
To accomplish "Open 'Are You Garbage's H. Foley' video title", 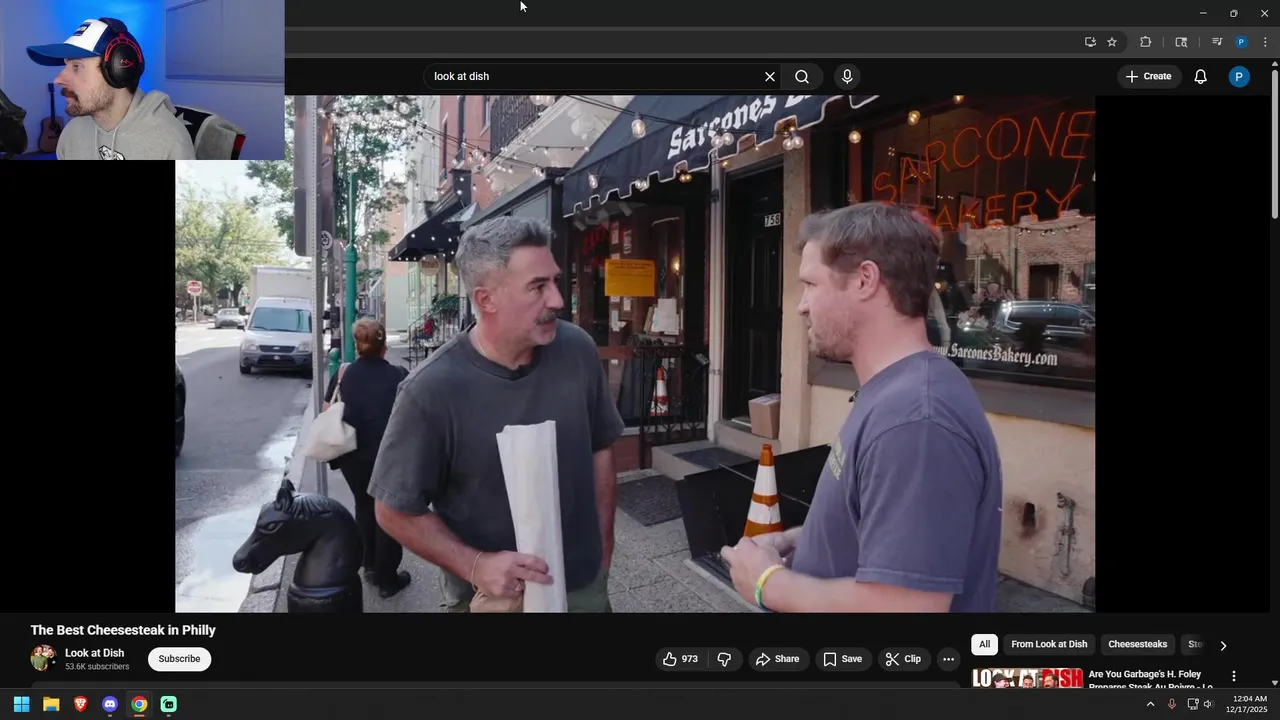I will click(x=1150, y=680).
